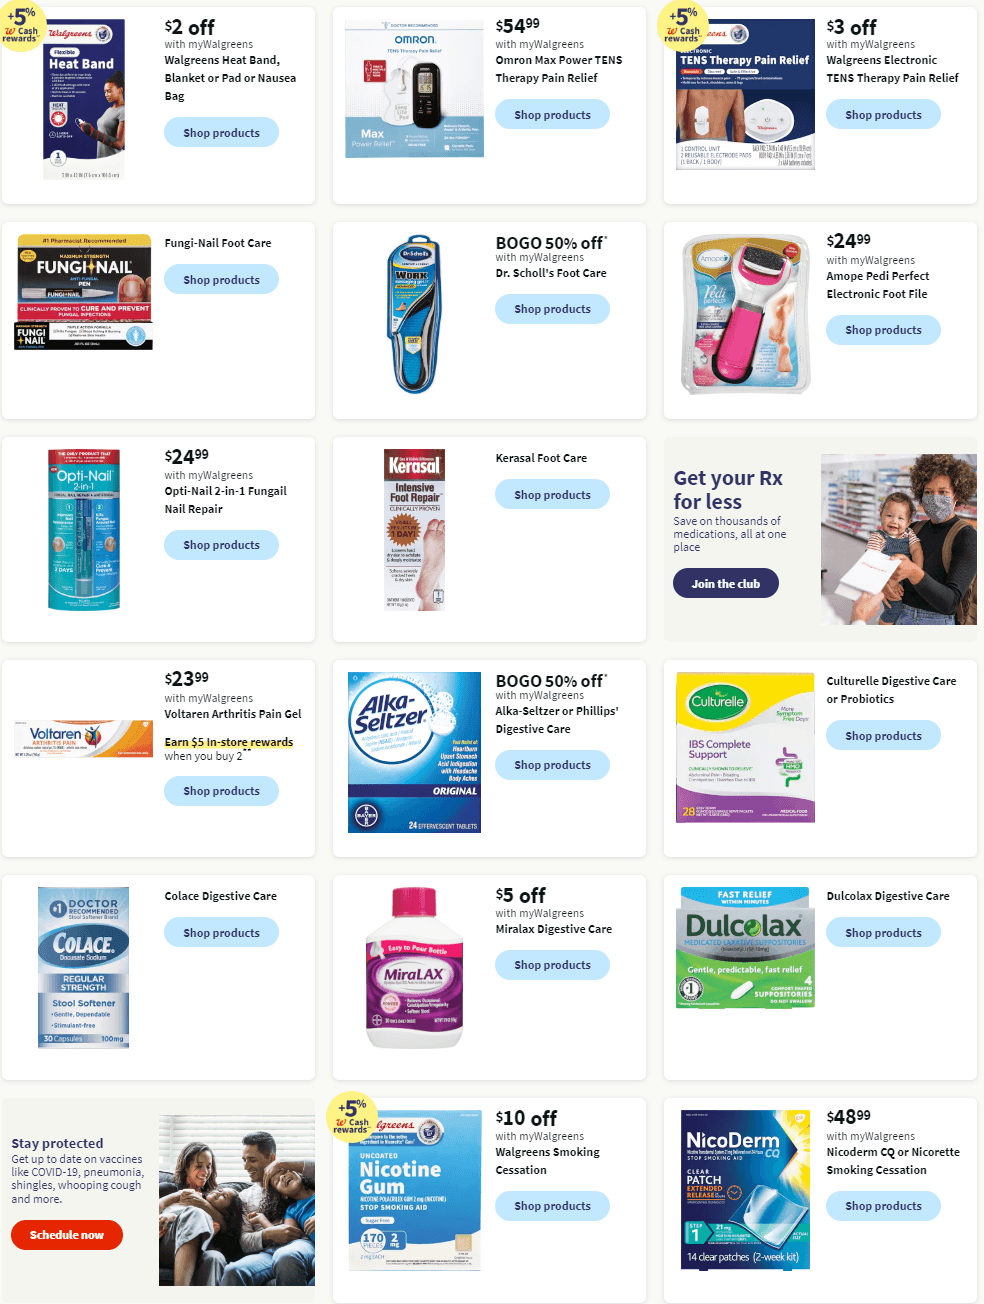
Task: Open the Earn $5 in-store rewards link
Action: pos(229,742)
